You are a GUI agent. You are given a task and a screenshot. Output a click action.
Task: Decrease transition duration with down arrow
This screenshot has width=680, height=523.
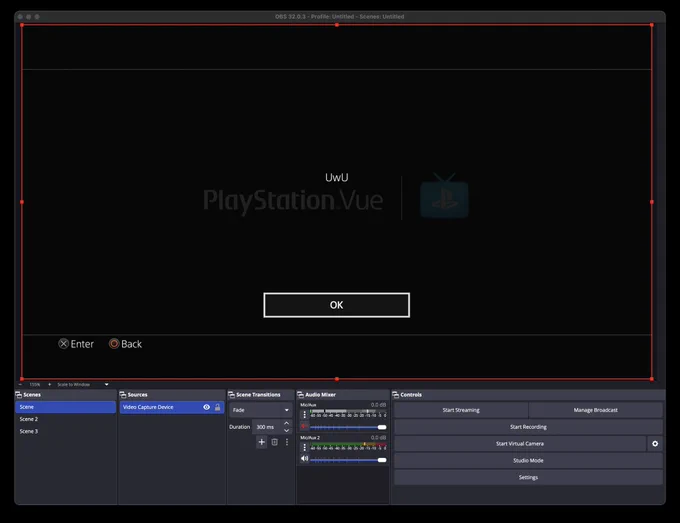[x=286, y=430]
